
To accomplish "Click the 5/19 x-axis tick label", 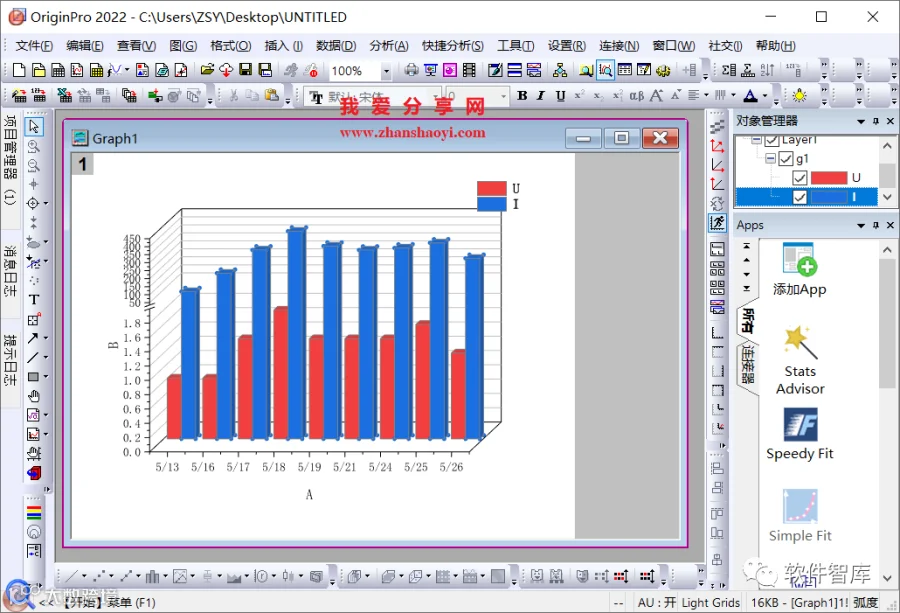I will [309, 467].
